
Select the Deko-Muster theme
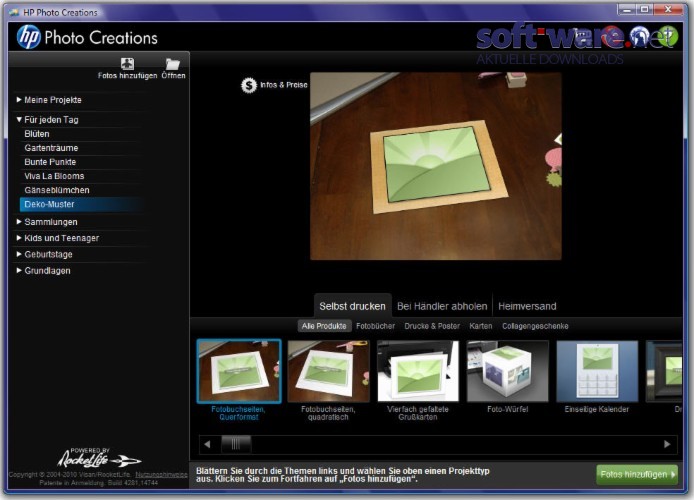point(81,204)
